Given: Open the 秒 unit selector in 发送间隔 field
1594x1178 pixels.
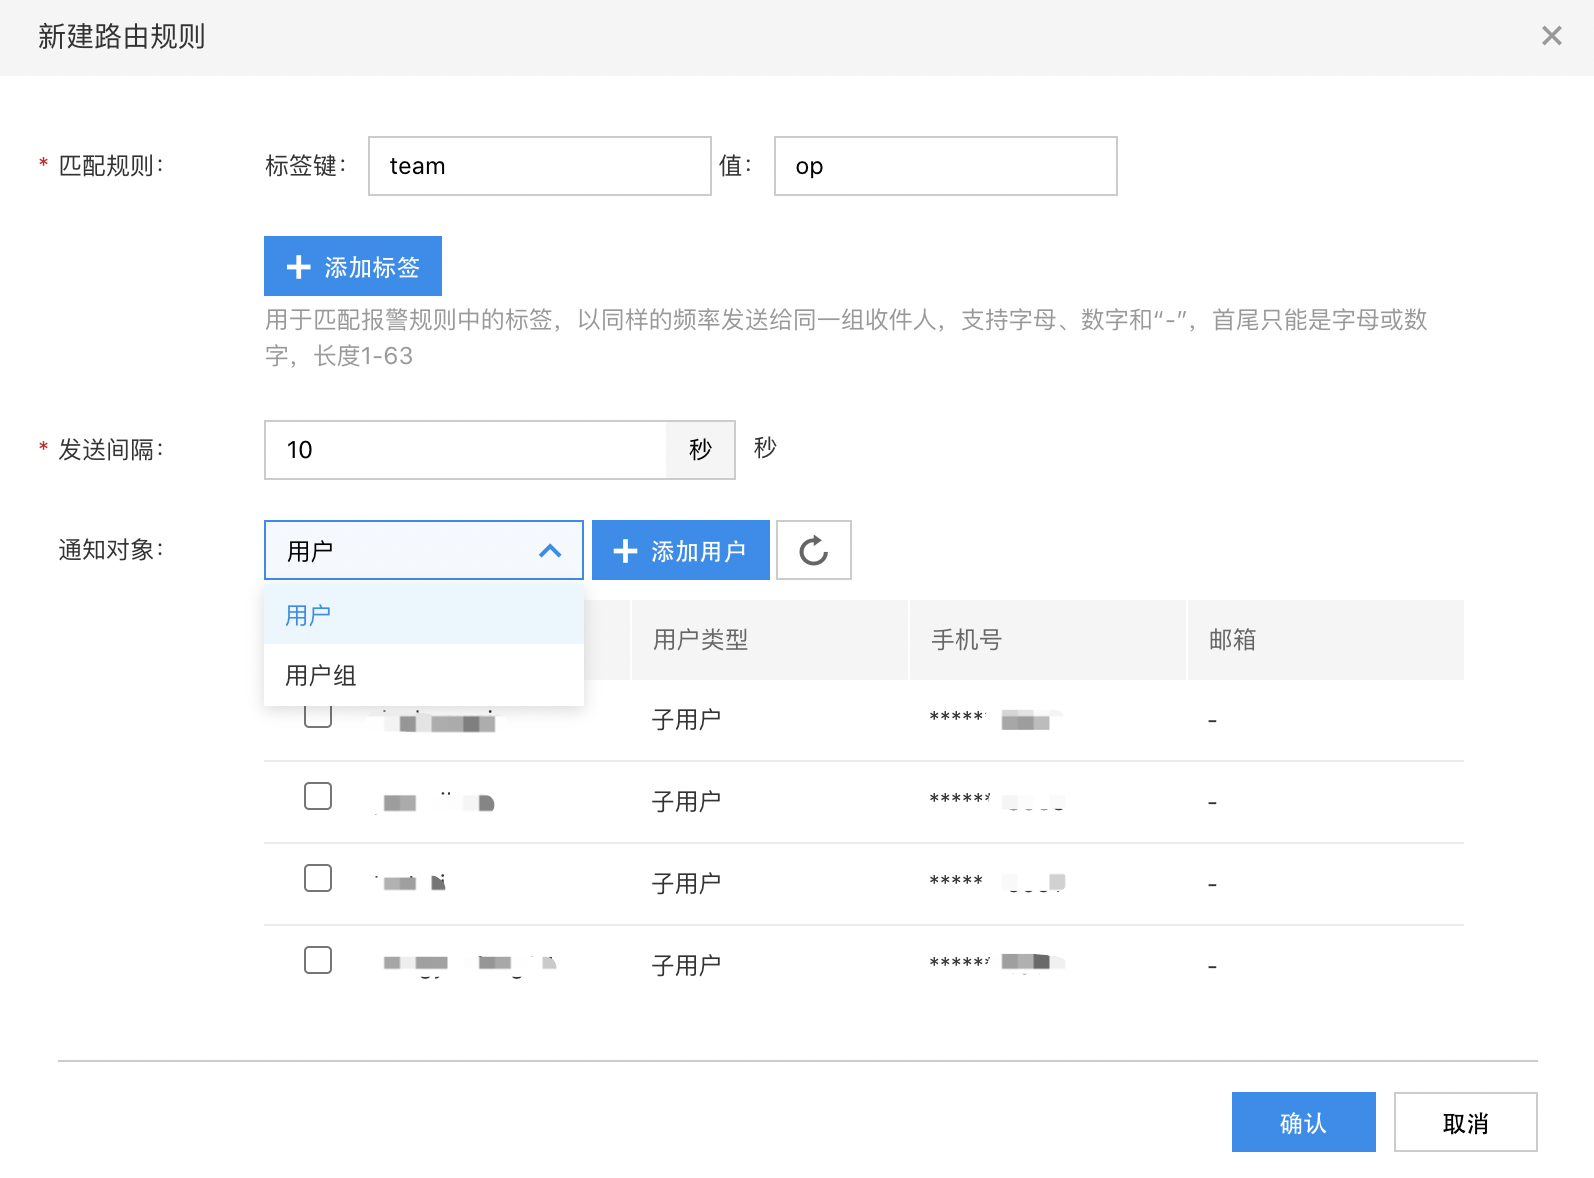Looking at the screenshot, I should [701, 450].
